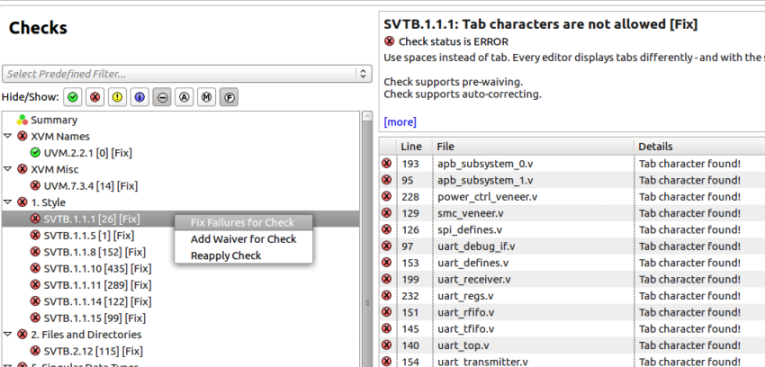Toggle fixable checks filter (F icon)
This screenshot has width=765, height=367.
click(x=229, y=97)
